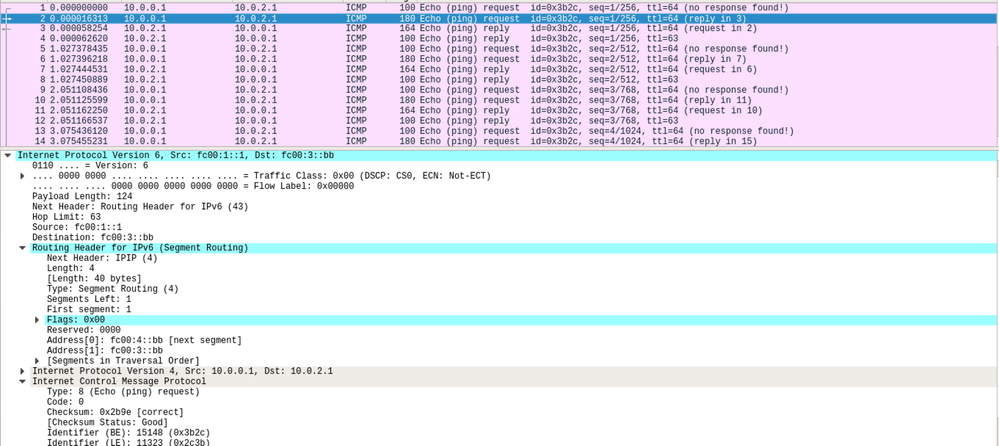Select packet 13 at time 3.075436120
This screenshot has width=999, height=446.
pyautogui.click(x=500, y=131)
